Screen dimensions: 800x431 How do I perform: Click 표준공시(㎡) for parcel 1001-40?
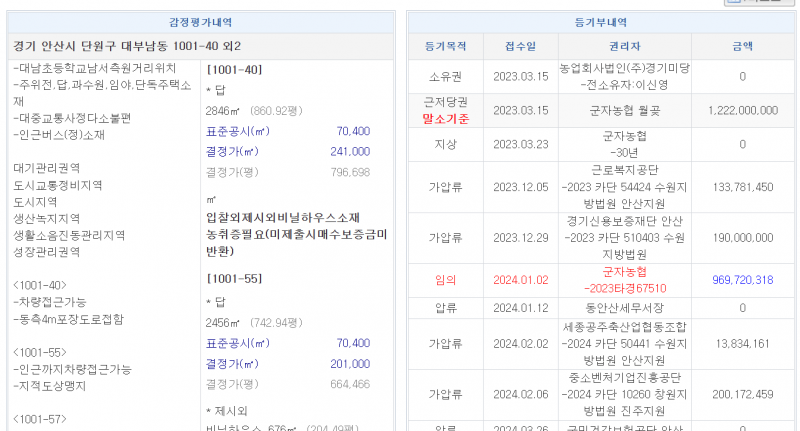(x=238, y=131)
